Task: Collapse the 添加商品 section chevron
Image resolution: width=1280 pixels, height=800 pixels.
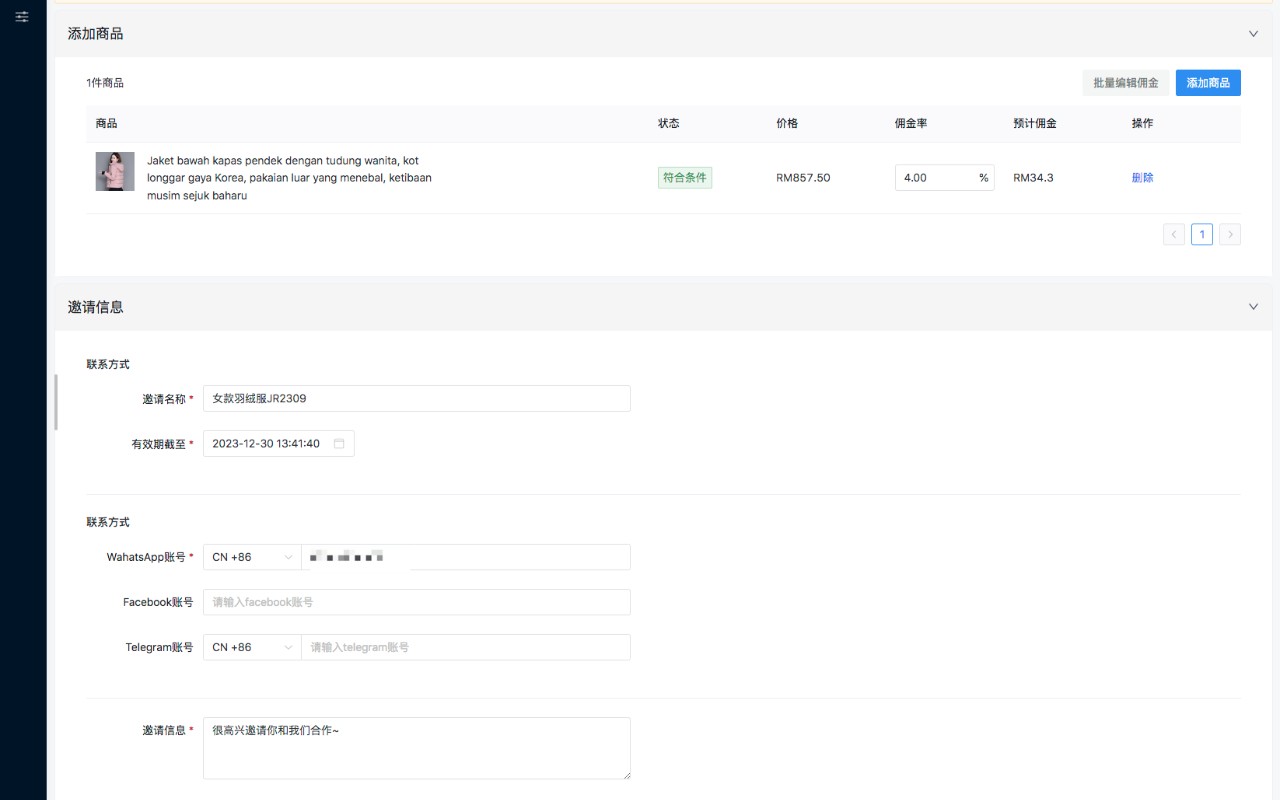Action: pyautogui.click(x=1253, y=34)
